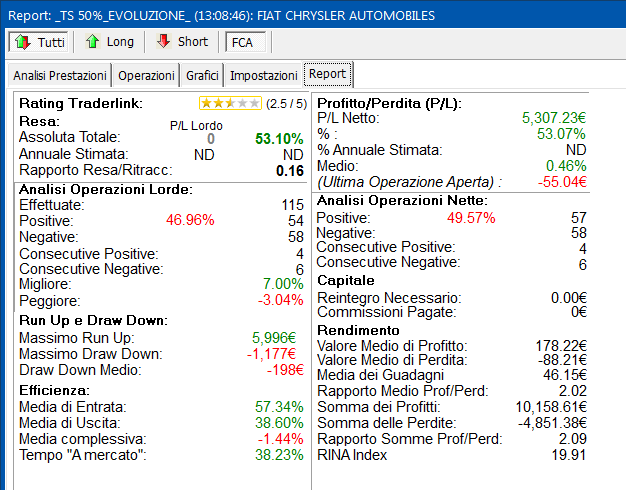The width and height of the screenshot is (626, 490).
Task: Click the 38.23% Tempo A mercato value
Action: pos(279,455)
